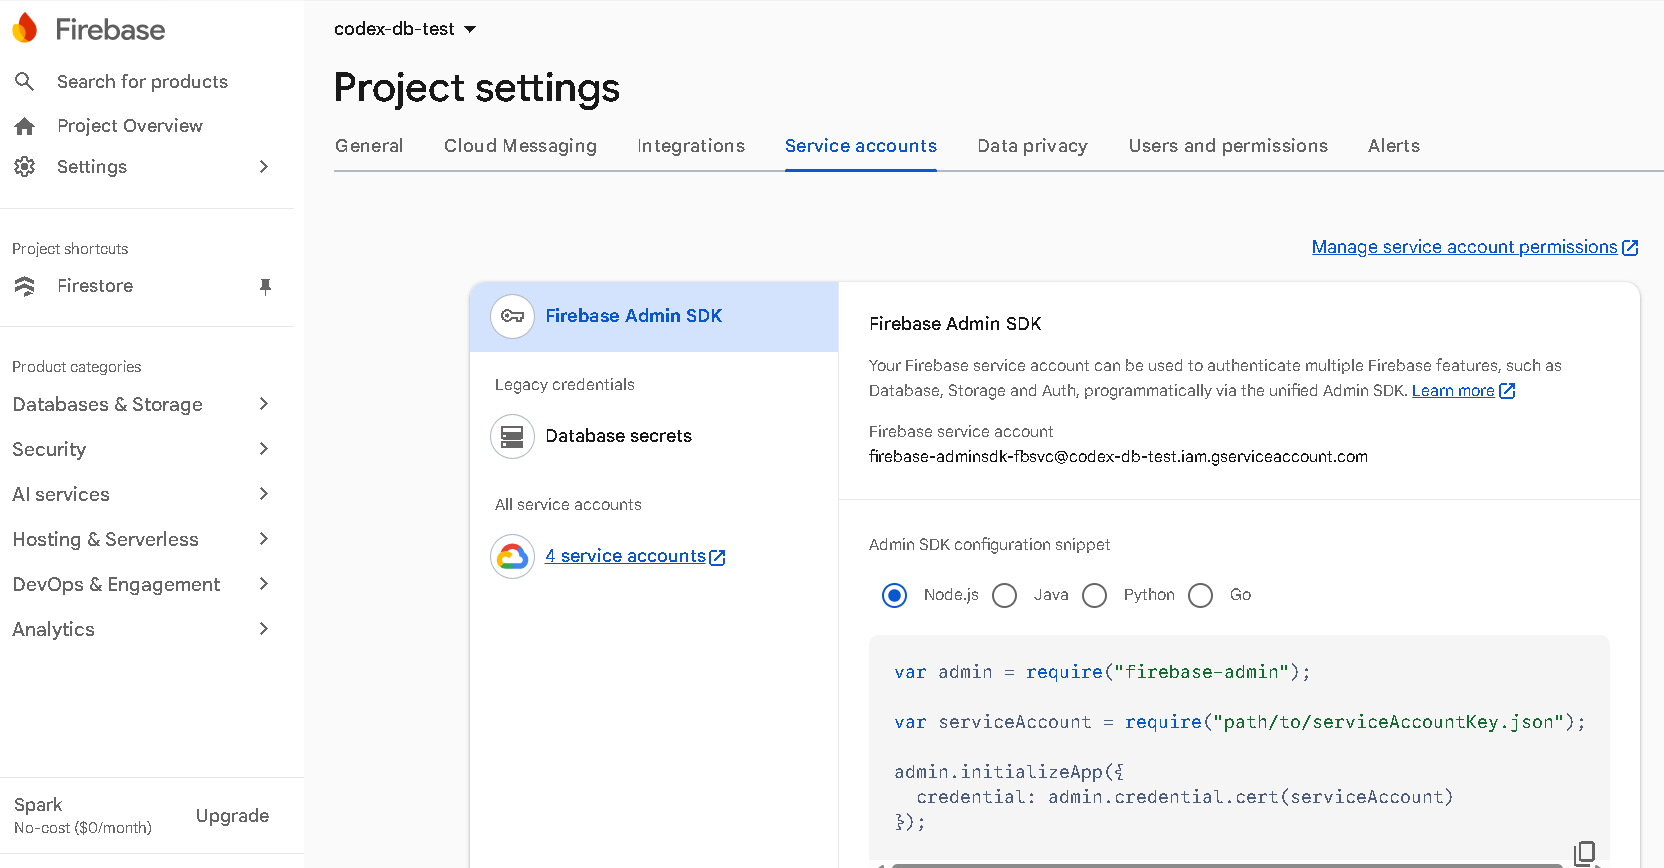Open Project Overview in sidebar
The height and width of the screenshot is (868, 1664).
tap(130, 126)
